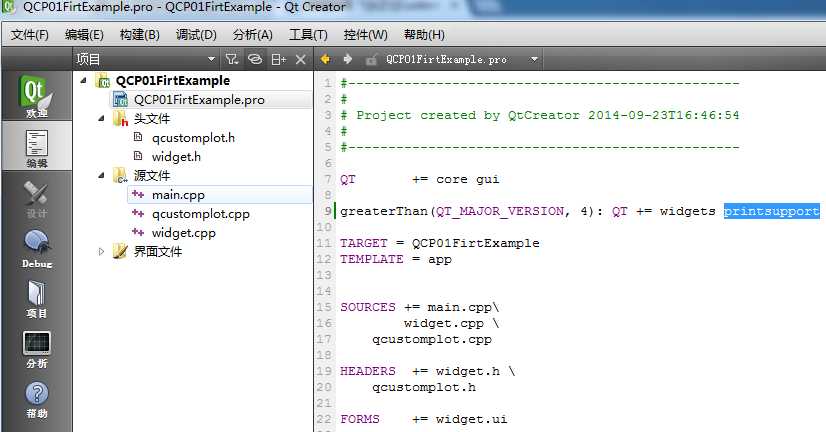Select widget.cpp in the tree
This screenshot has height=432, width=826.
[183, 232]
